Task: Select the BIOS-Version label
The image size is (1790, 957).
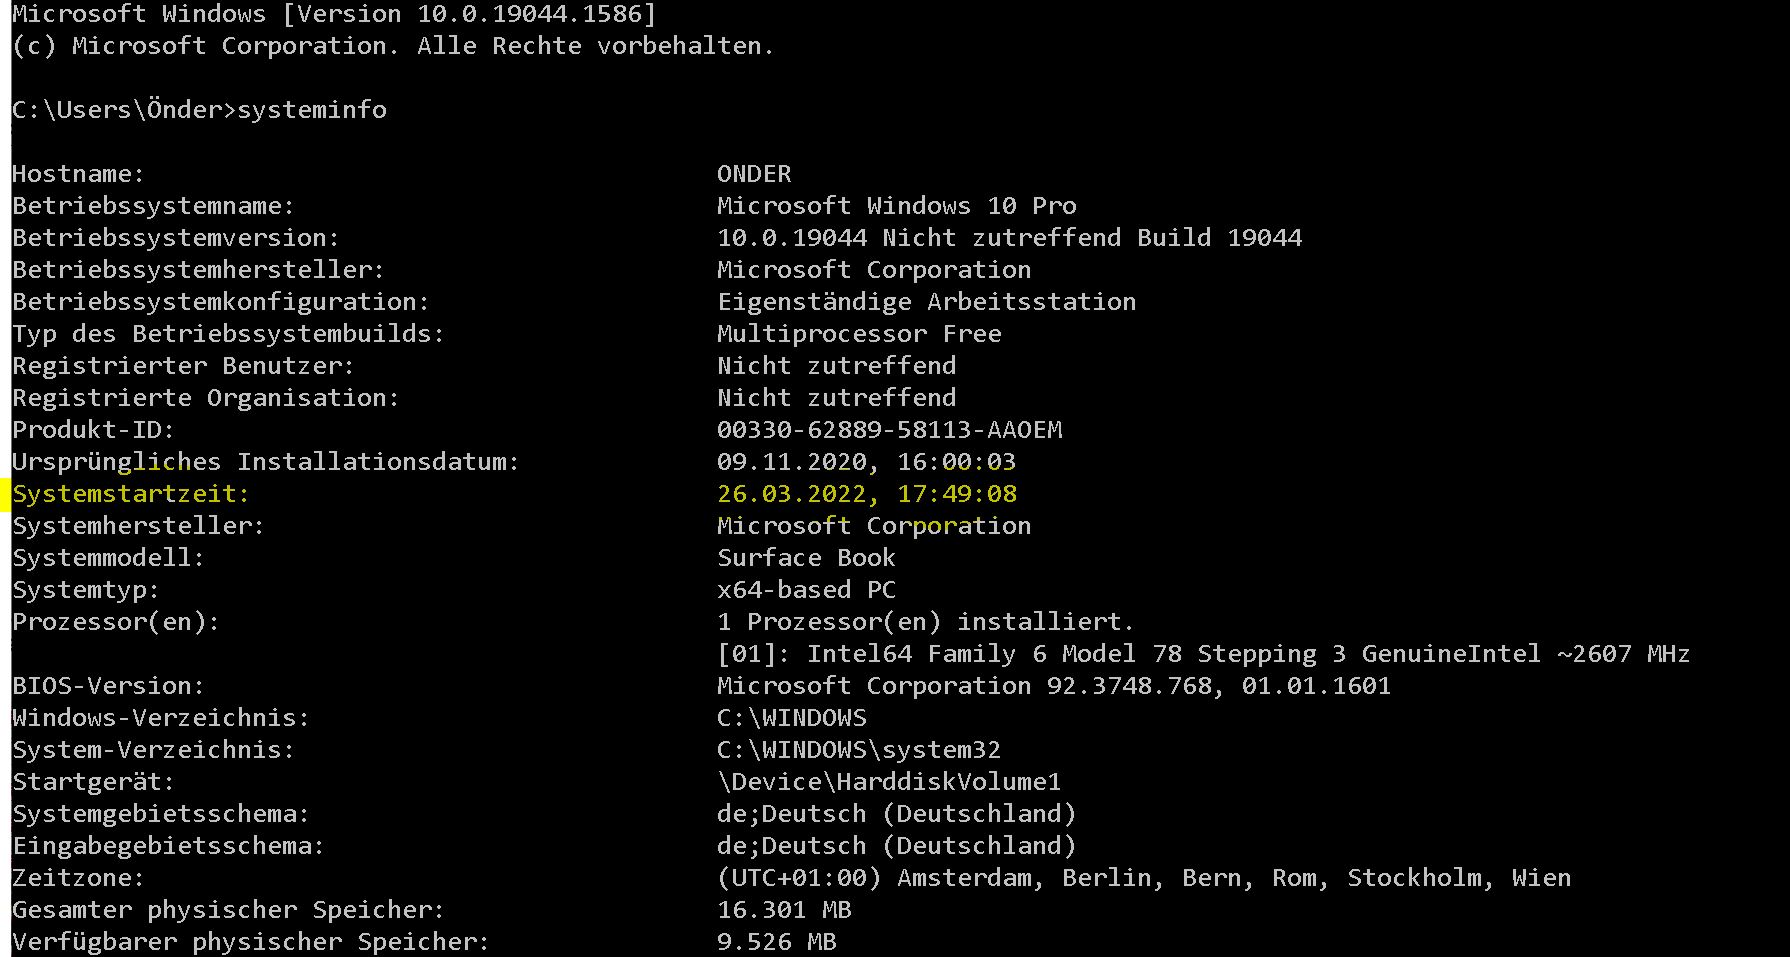Action: pos(108,686)
